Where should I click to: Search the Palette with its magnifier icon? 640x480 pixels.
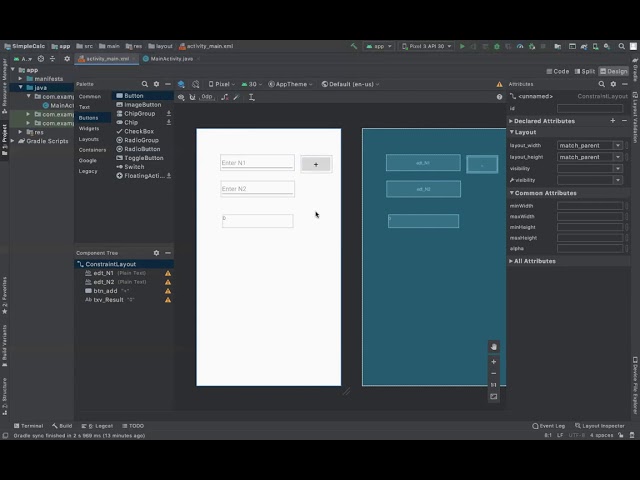tap(144, 84)
